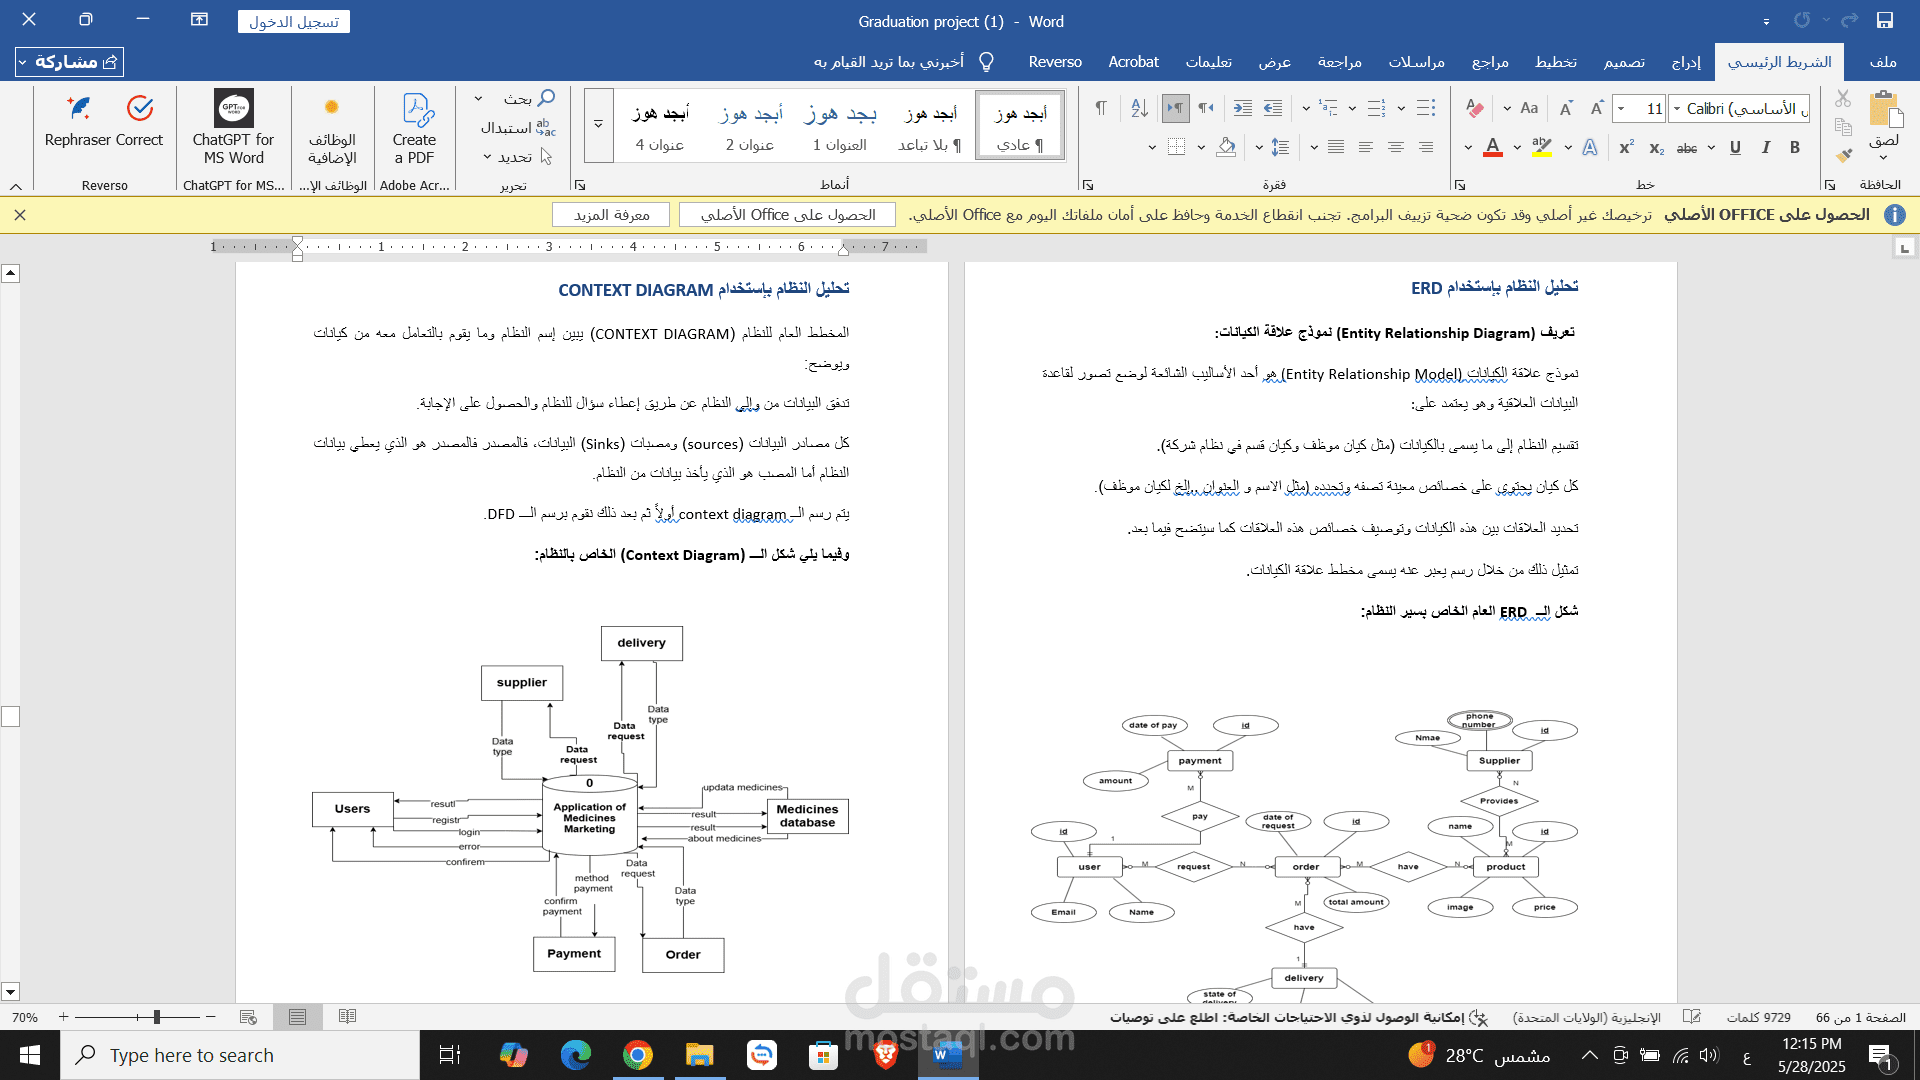This screenshot has height=1080, width=1920.
Task: Apply the Text Effects outlined A icon
Action: tap(1590, 147)
